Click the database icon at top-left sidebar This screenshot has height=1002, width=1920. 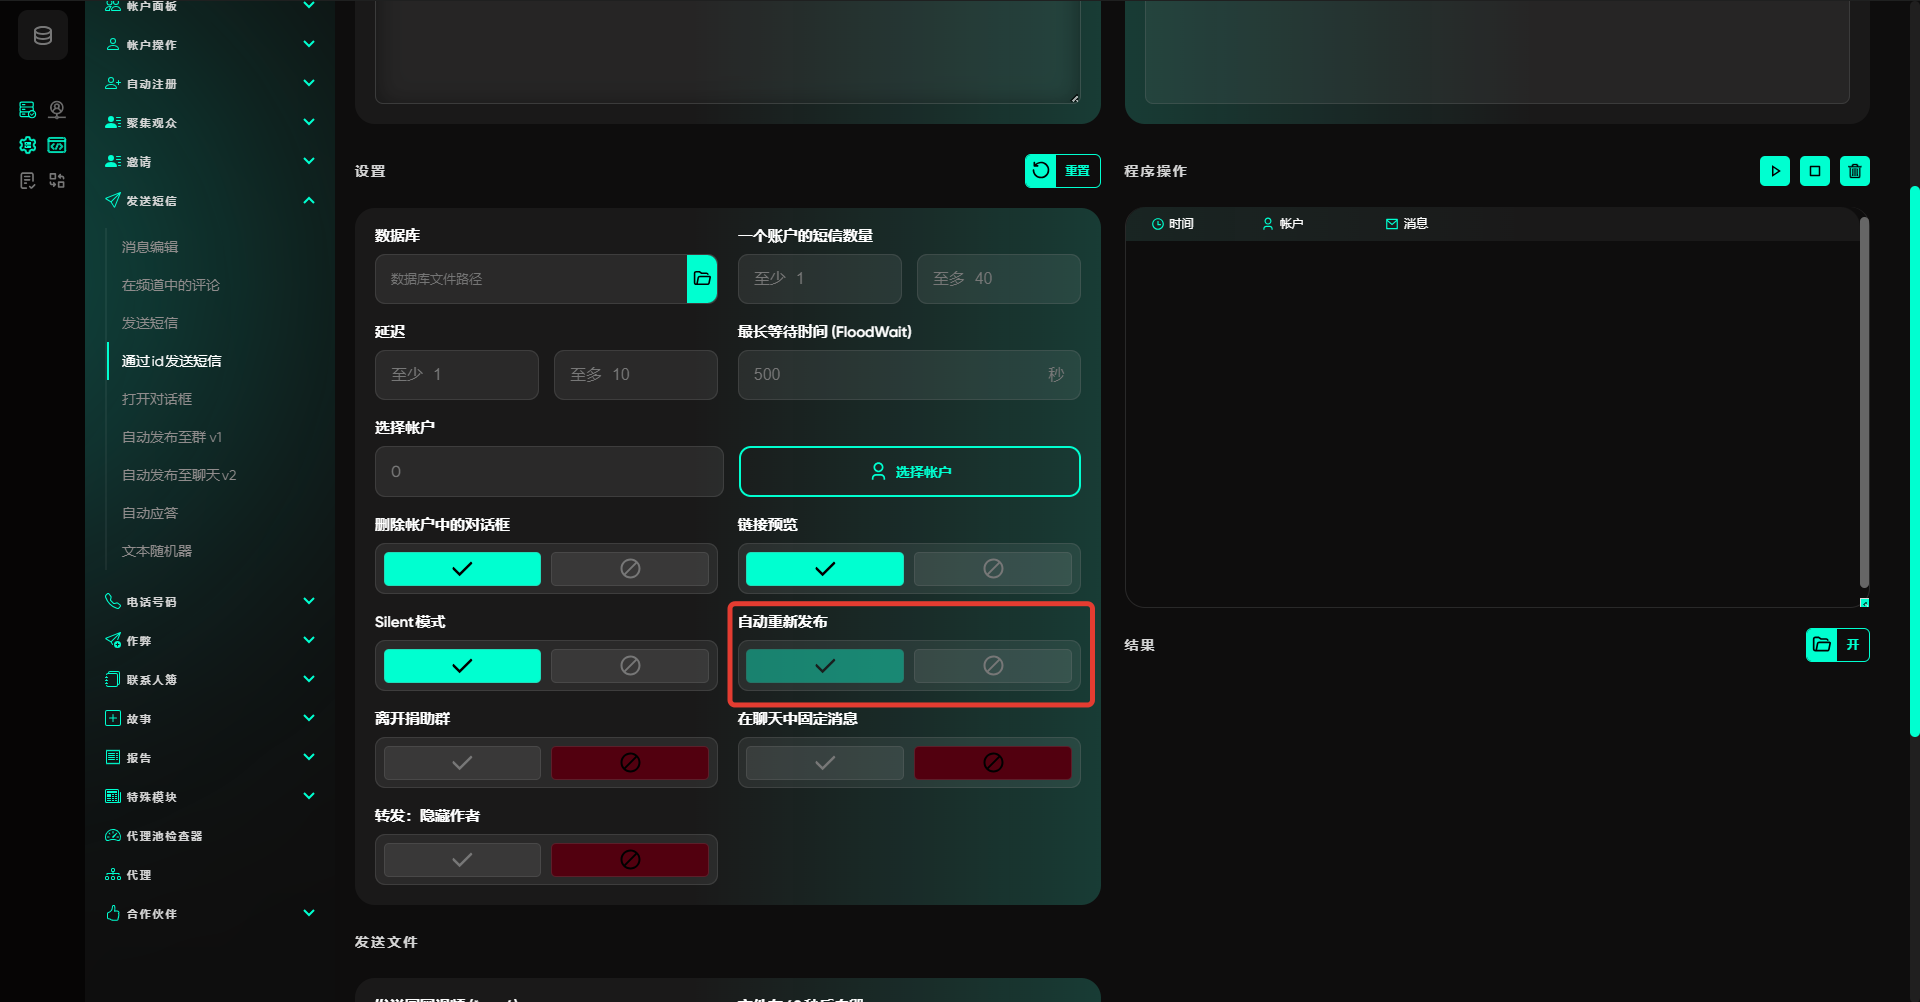click(43, 36)
